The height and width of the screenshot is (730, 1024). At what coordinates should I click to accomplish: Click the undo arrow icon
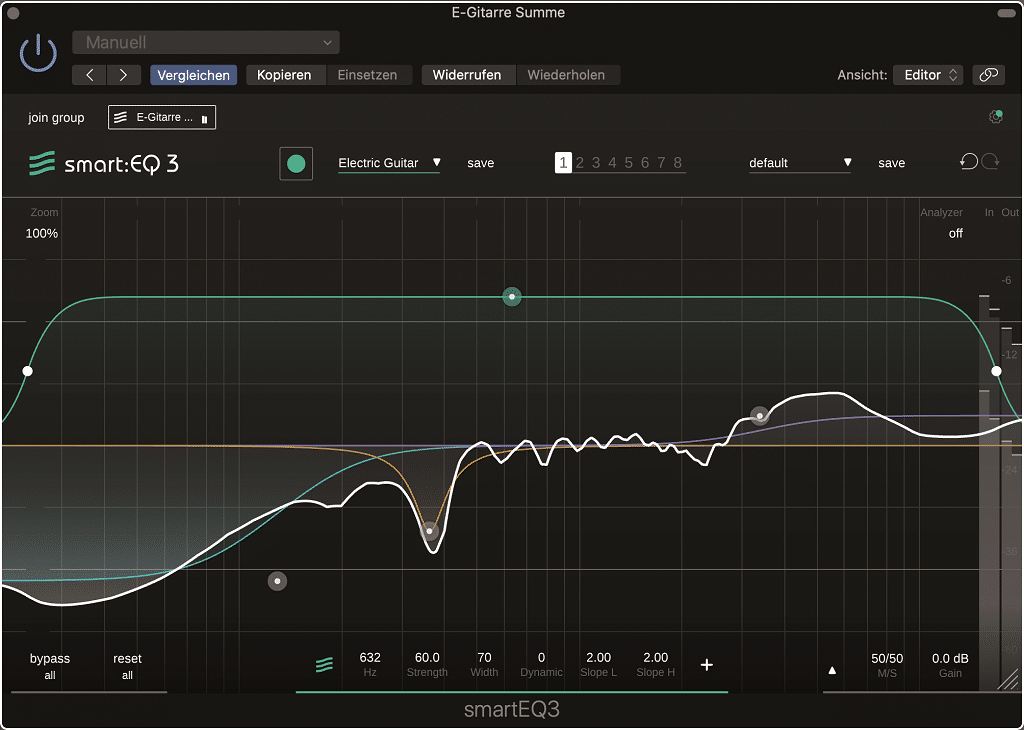click(x=968, y=161)
